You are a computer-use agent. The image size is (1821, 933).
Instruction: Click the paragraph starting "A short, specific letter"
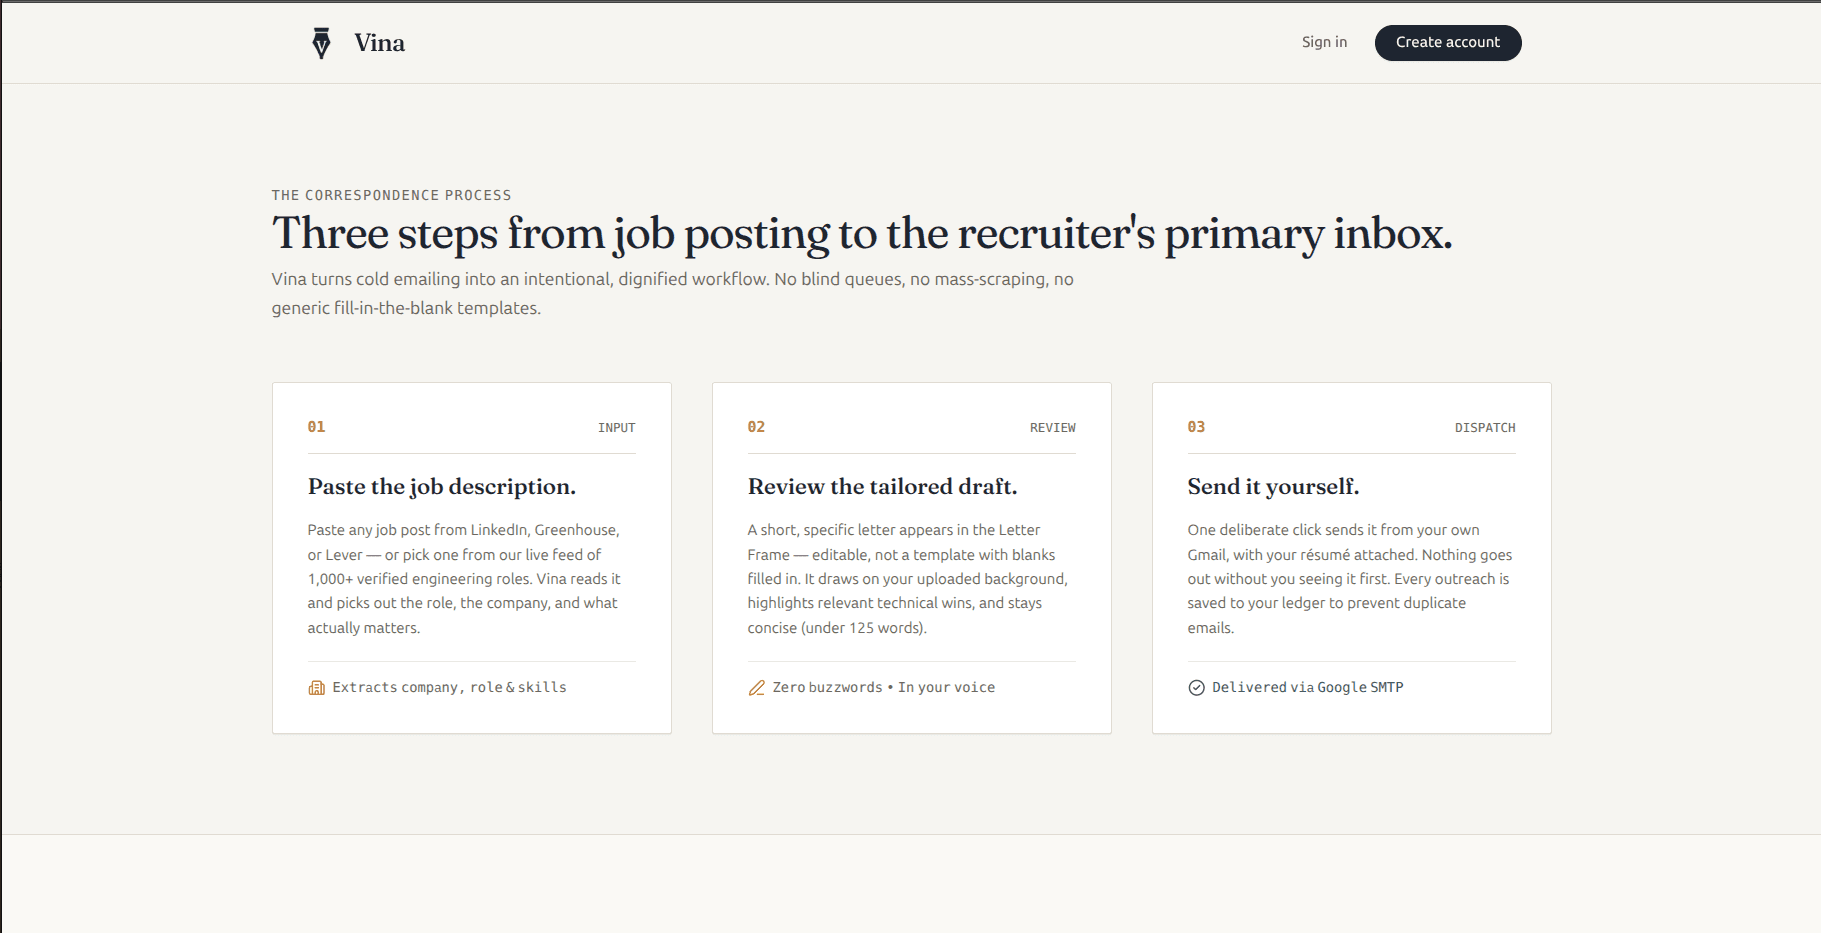pyautogui.click(x=908, y=579)
